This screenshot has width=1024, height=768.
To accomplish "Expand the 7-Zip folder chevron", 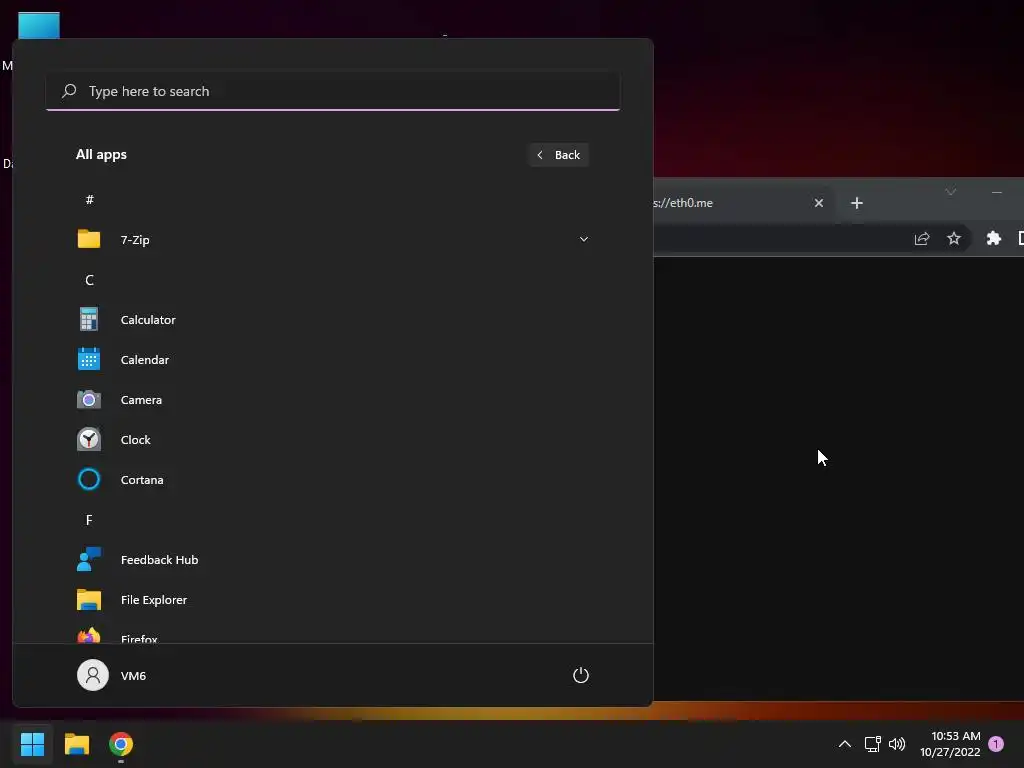I will 584,239.
